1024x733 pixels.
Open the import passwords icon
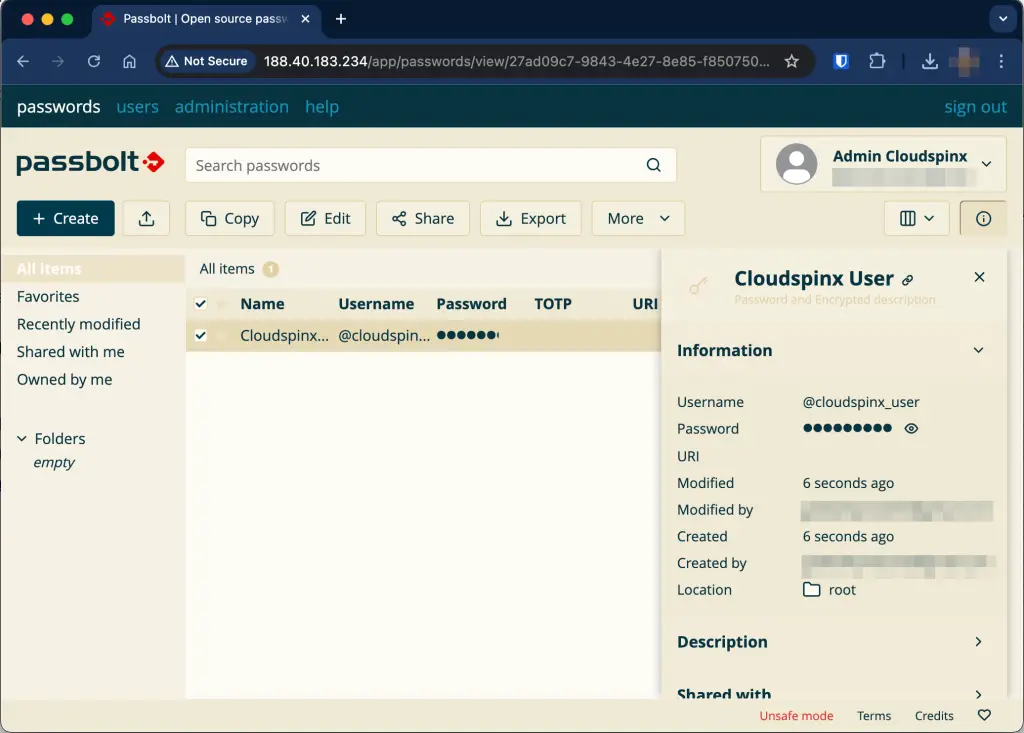tap(146, 218)
